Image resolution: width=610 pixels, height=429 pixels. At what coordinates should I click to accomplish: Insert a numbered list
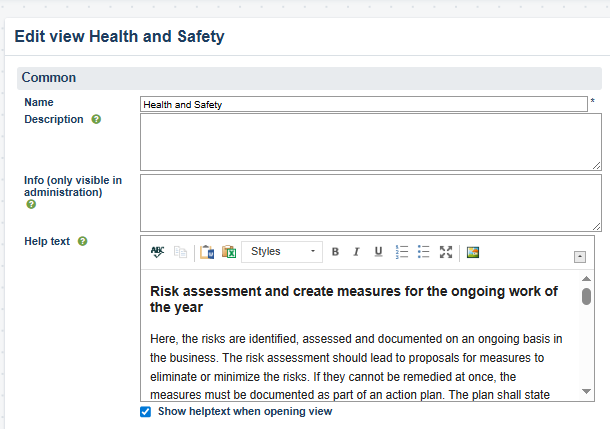pos(402,252)
